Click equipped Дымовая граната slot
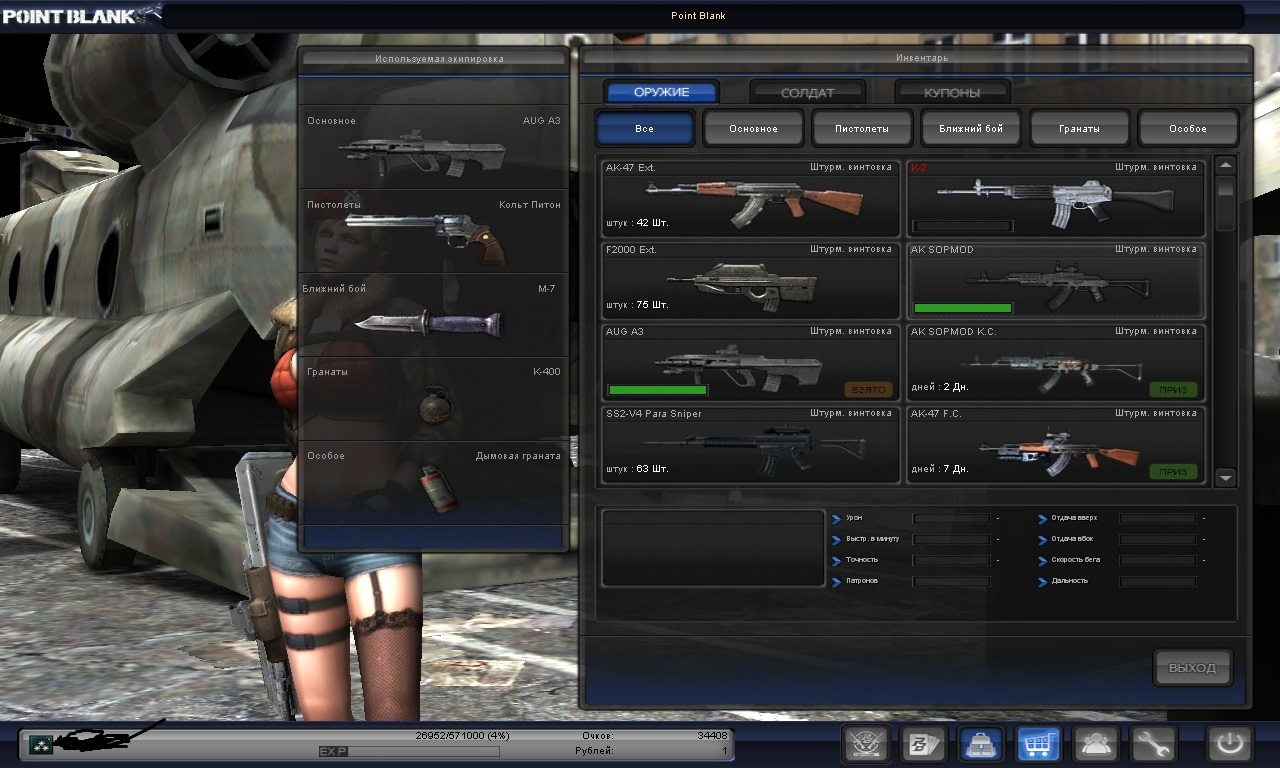 pyautogui.click(x=434, y=484)
